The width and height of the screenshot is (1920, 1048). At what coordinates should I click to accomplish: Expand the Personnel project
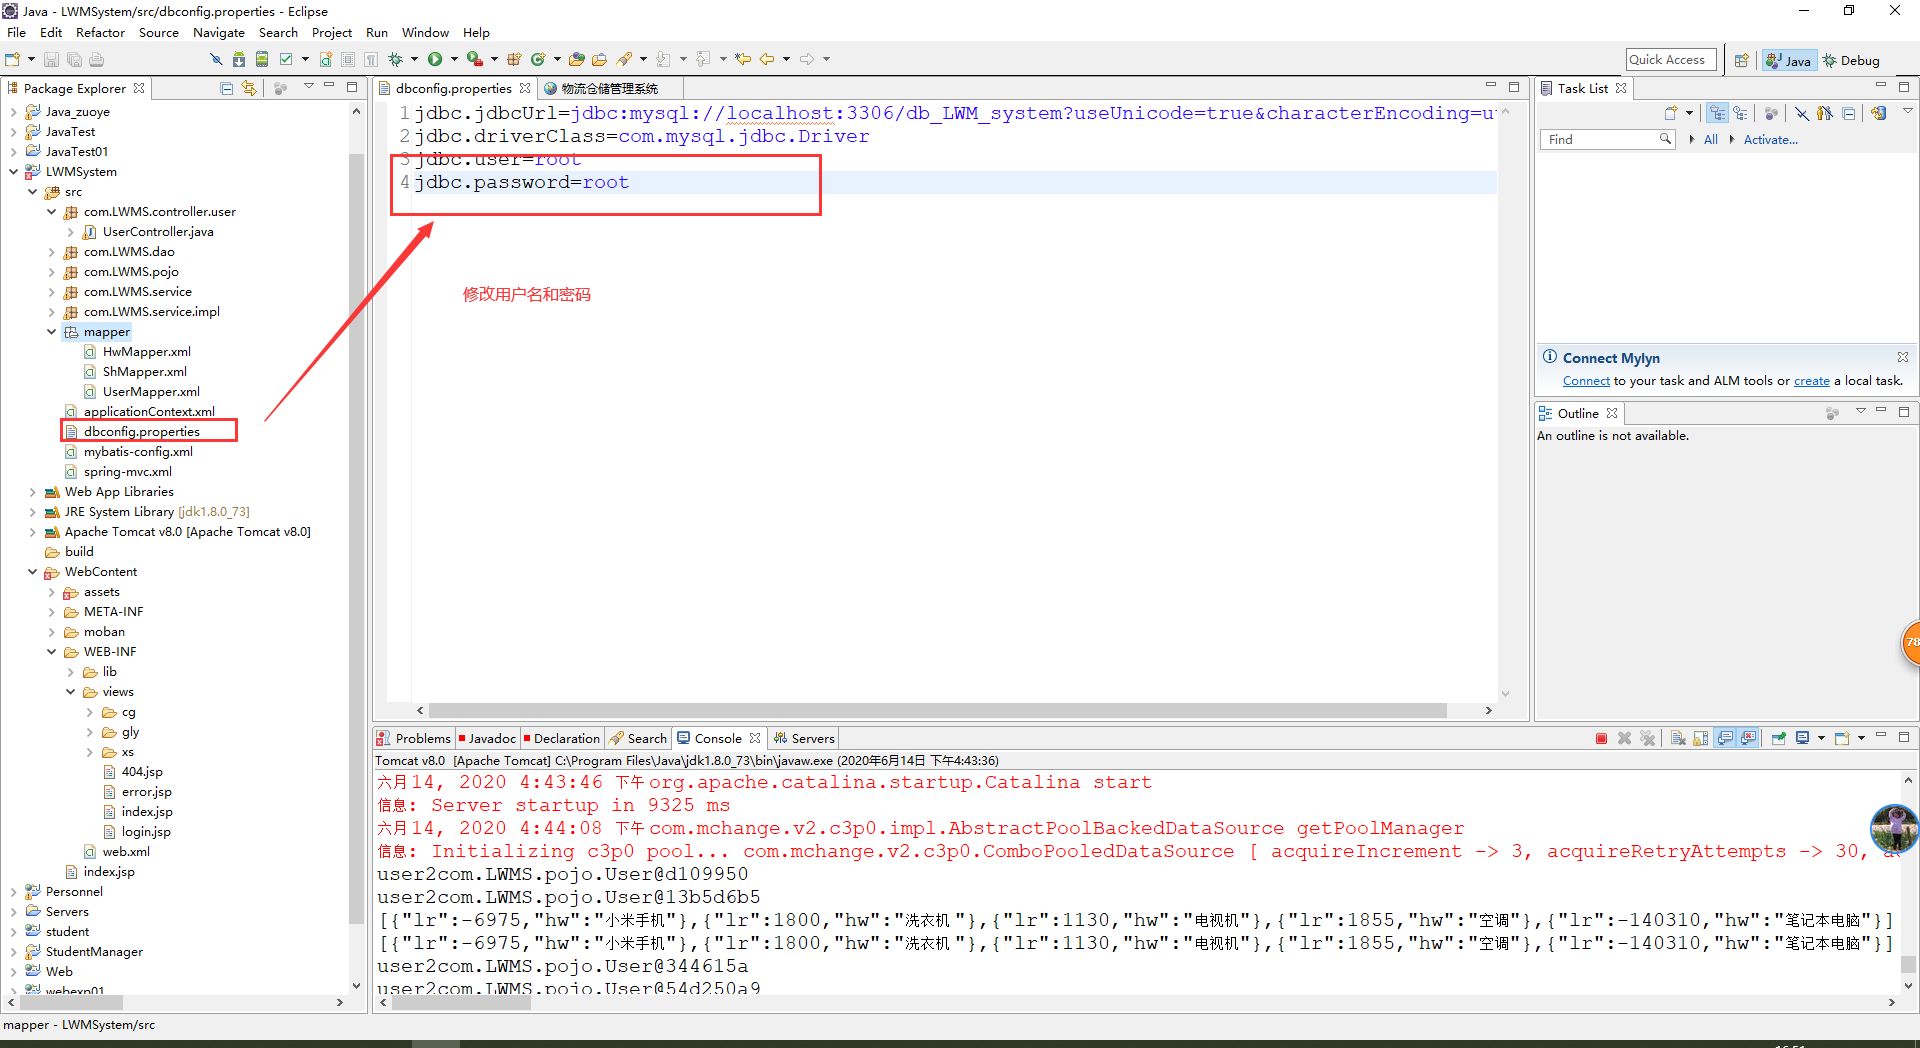[x=13, y=892]
